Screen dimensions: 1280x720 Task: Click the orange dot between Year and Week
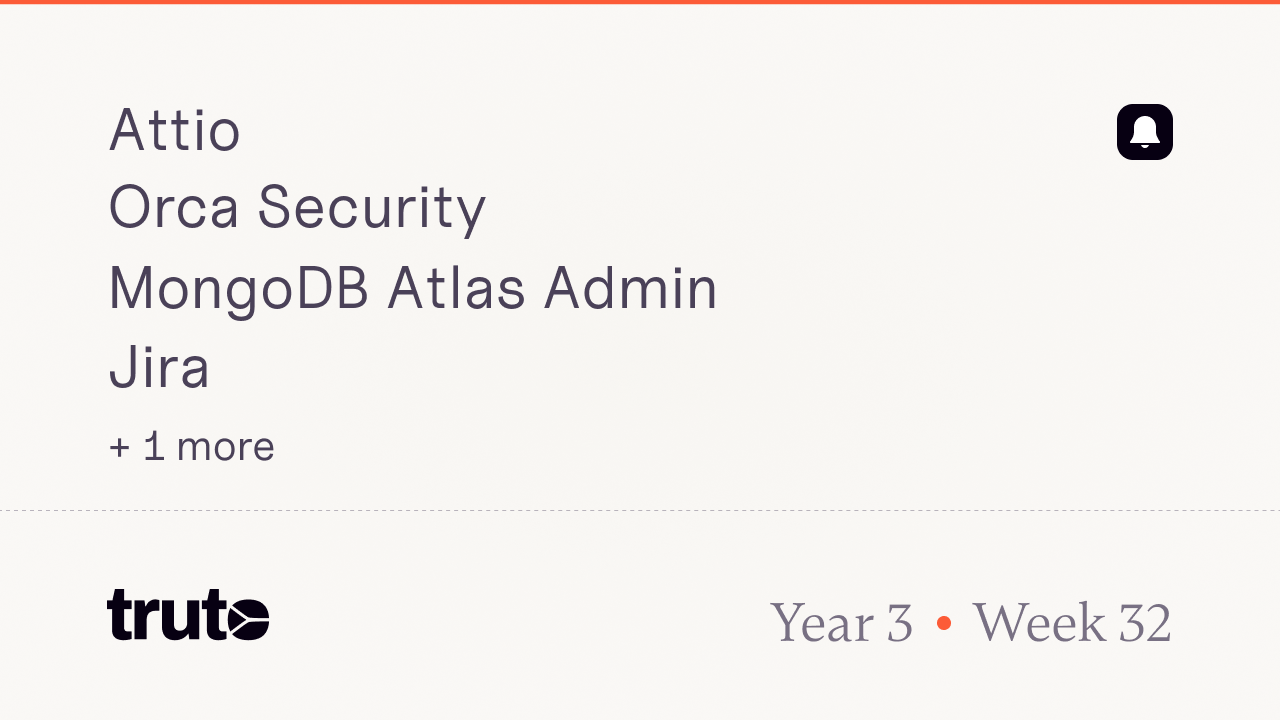[x=944, y=623]
